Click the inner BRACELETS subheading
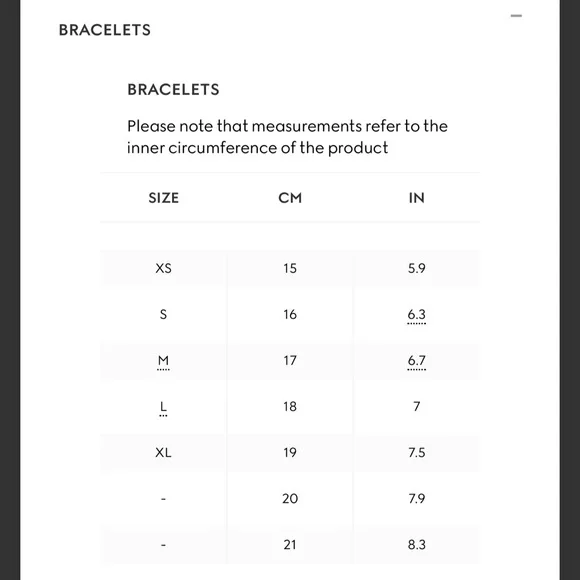Image resolution: width=580 pixels, height=580 pixels. point(173,90)
